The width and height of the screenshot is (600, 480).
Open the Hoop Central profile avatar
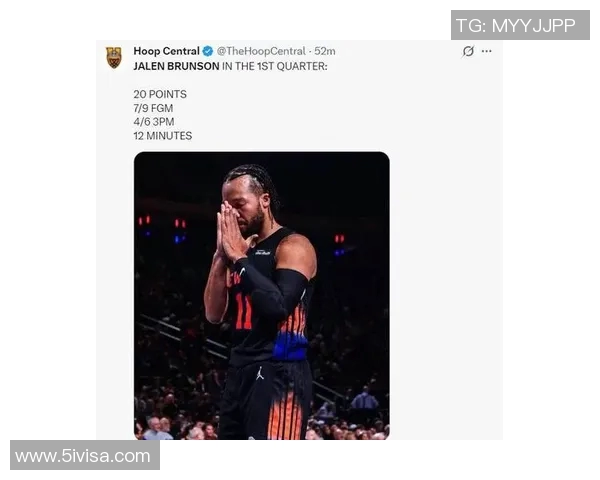click(114, 57)
